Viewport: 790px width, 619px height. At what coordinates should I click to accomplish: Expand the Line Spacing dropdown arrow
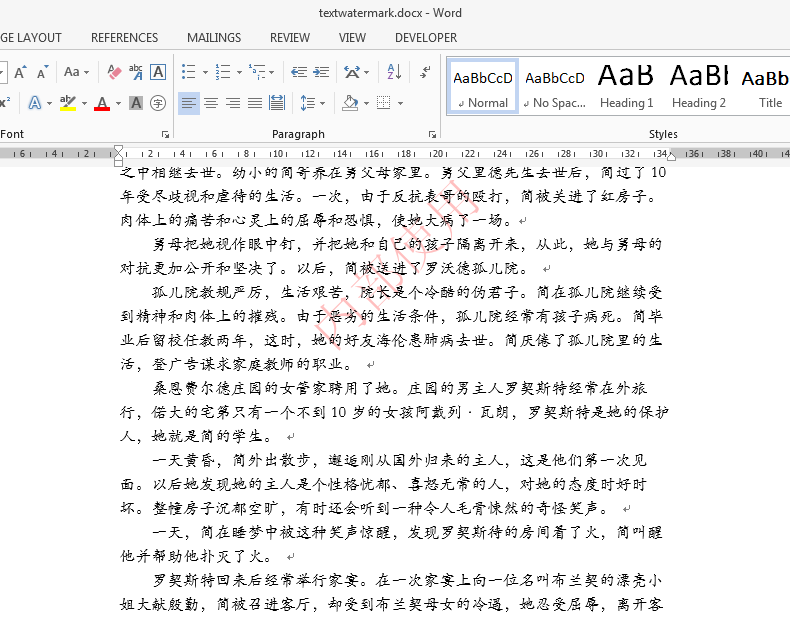322,104
